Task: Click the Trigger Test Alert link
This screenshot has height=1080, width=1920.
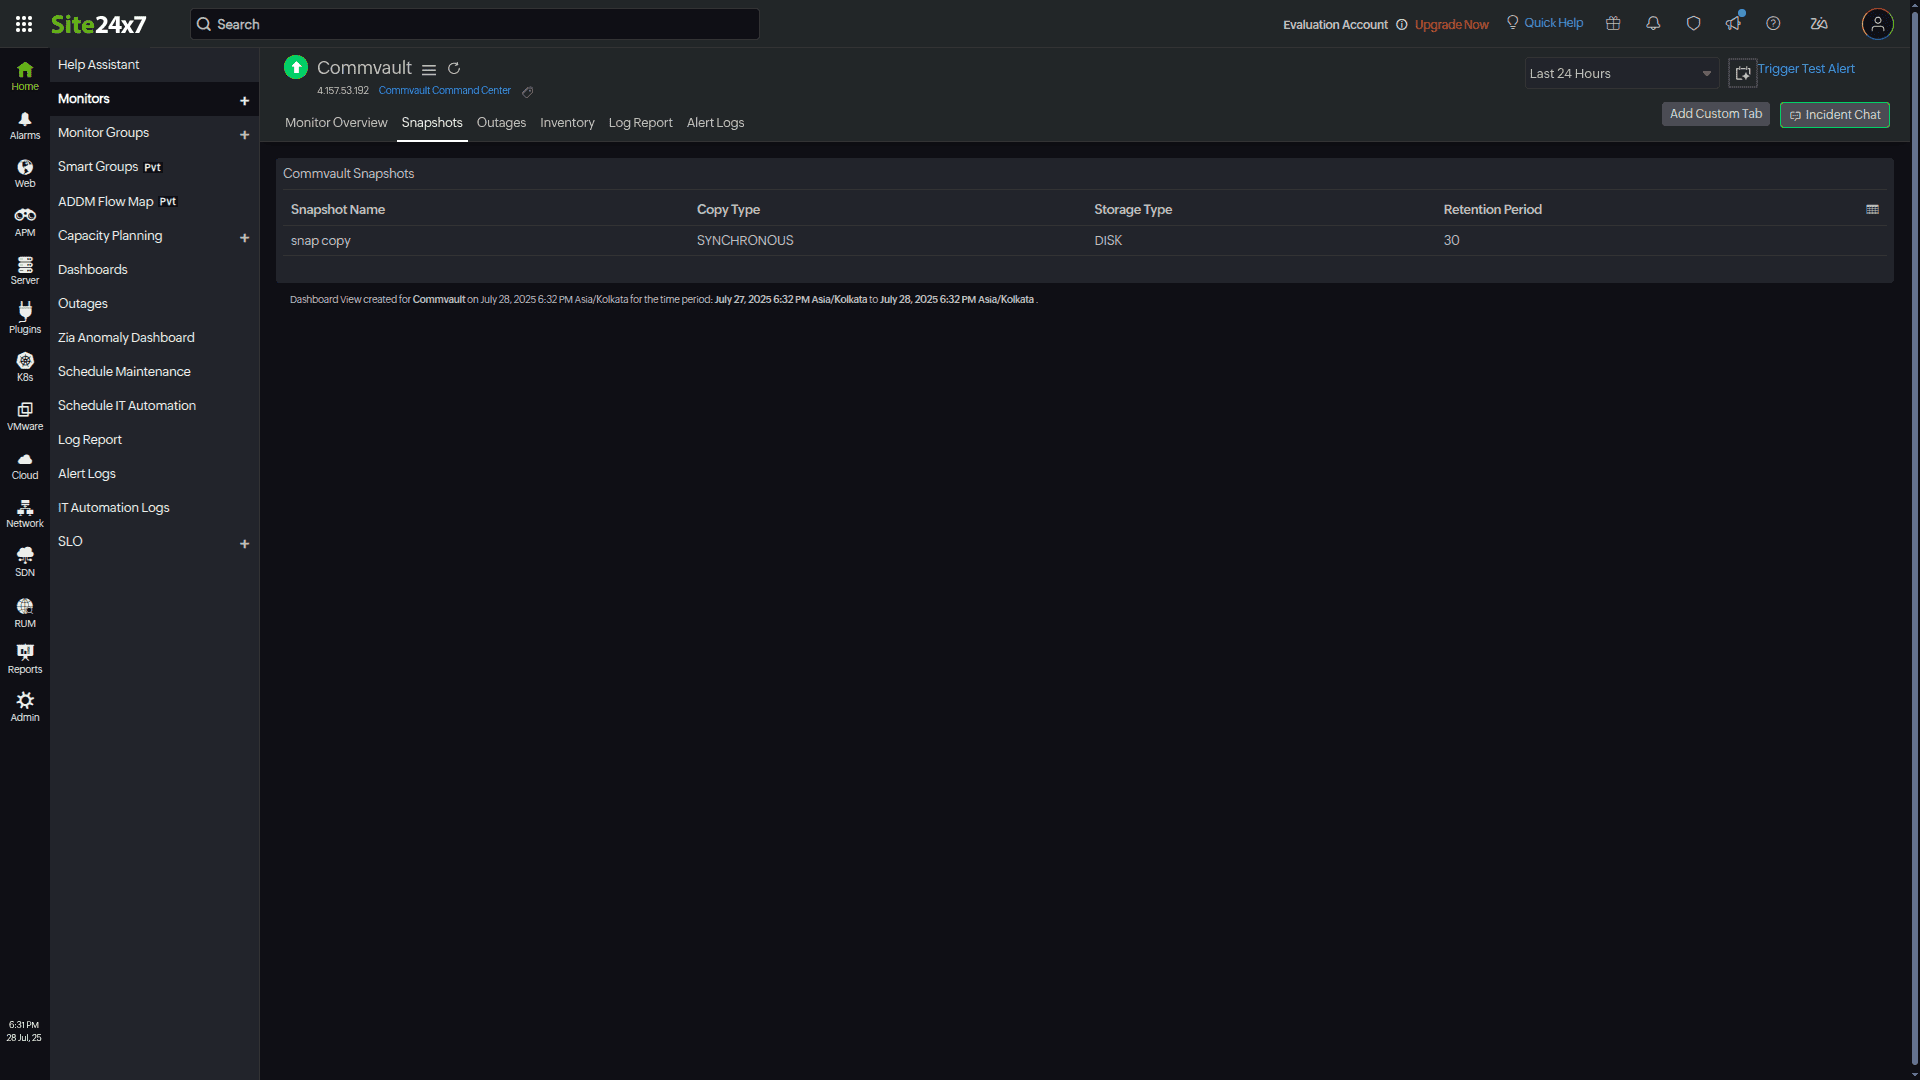Action: (x=1805, y=69)
